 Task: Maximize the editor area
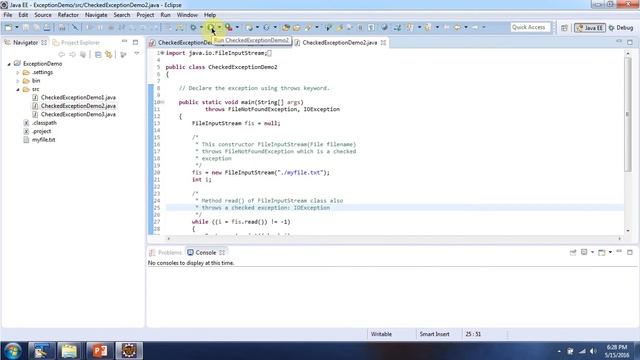[x=630, y=42]
